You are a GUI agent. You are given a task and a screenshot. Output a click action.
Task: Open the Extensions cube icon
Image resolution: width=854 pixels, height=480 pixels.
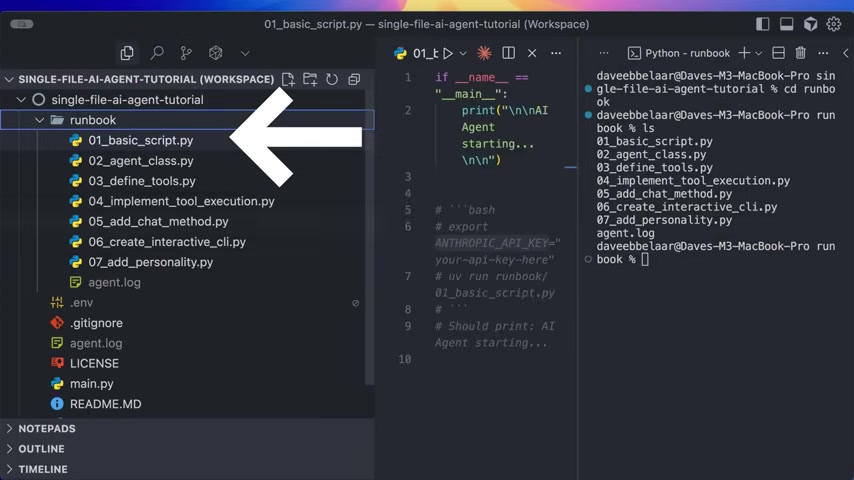click(216, 53)
